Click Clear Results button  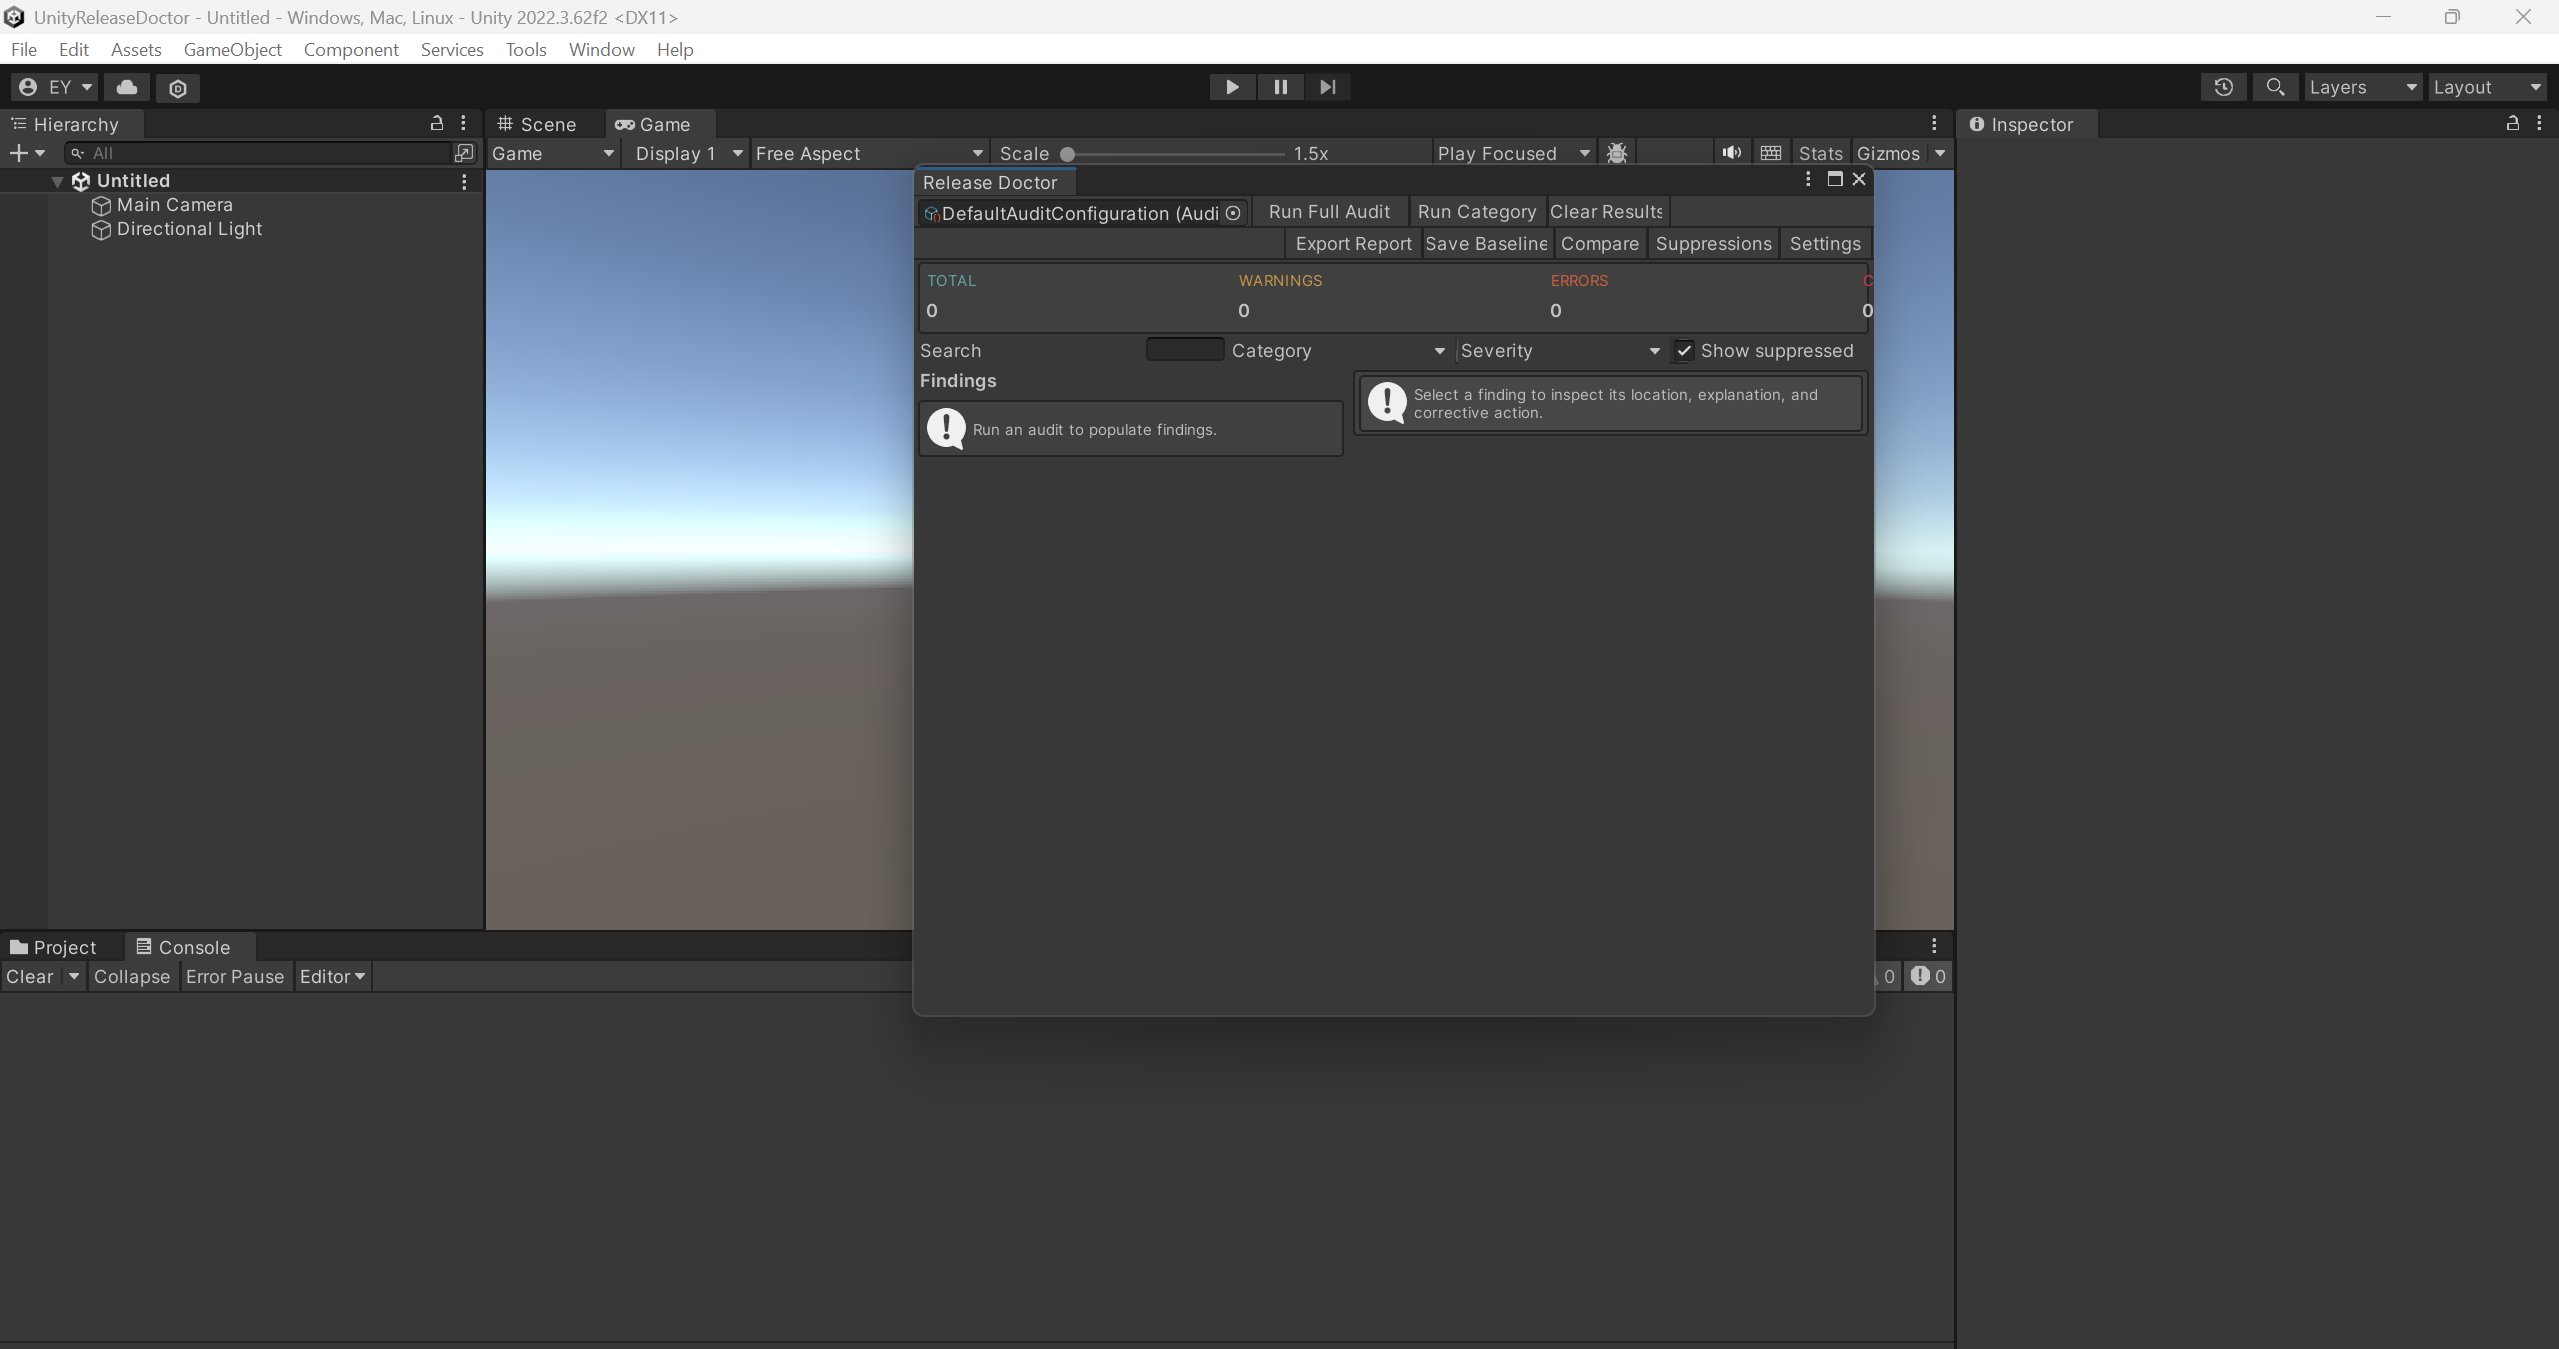pos(1606,212)
